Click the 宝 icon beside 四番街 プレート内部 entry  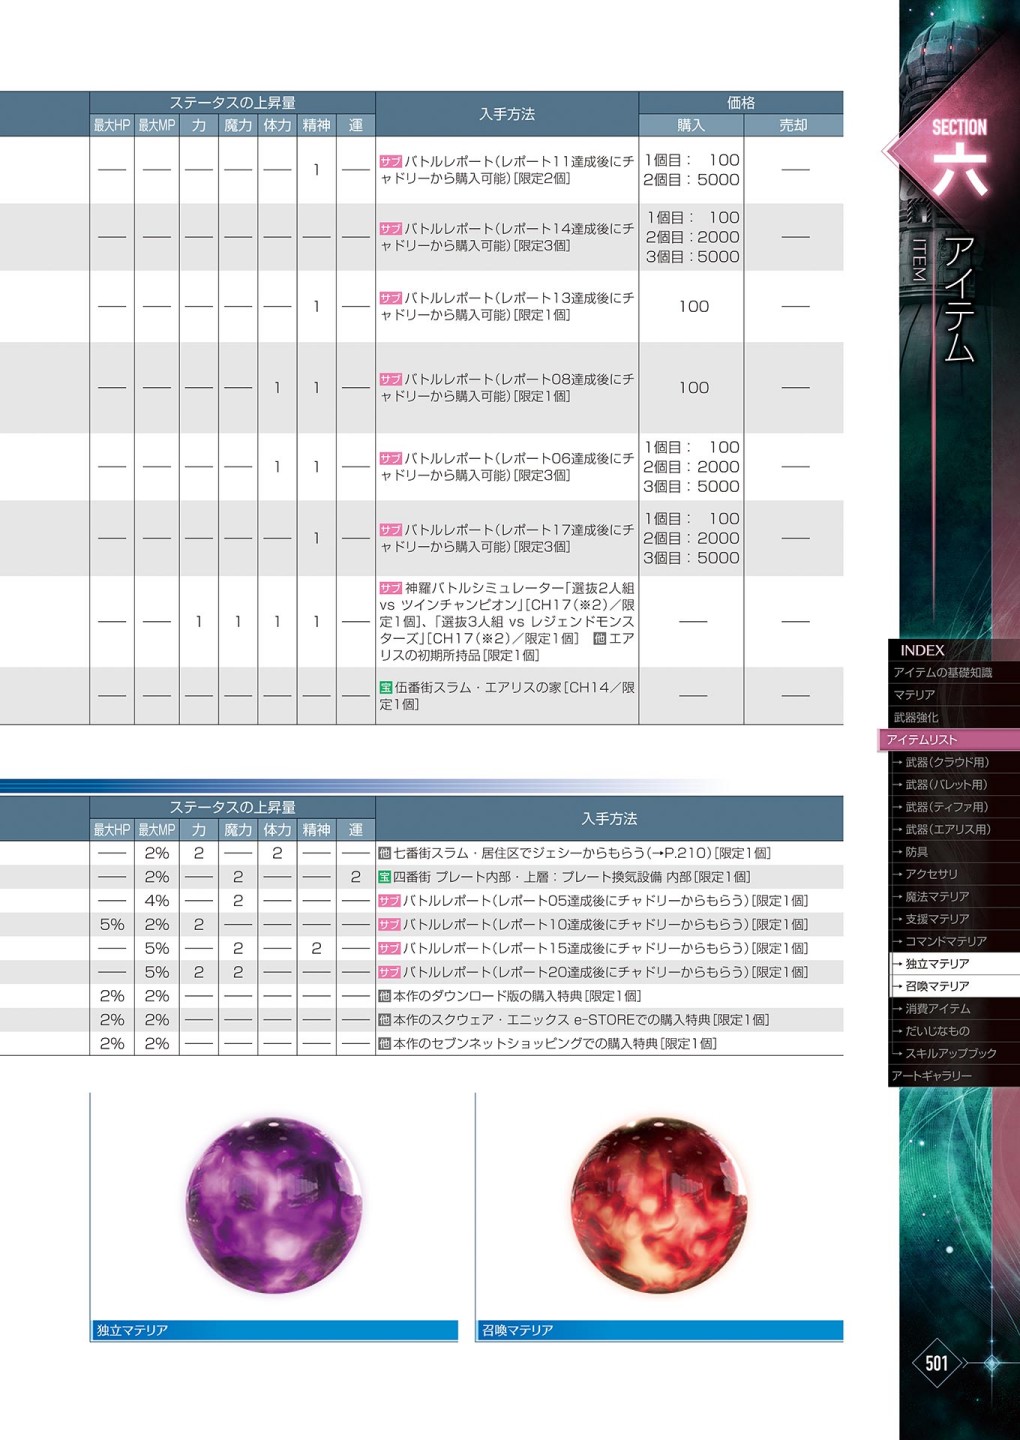click(384, 877)
